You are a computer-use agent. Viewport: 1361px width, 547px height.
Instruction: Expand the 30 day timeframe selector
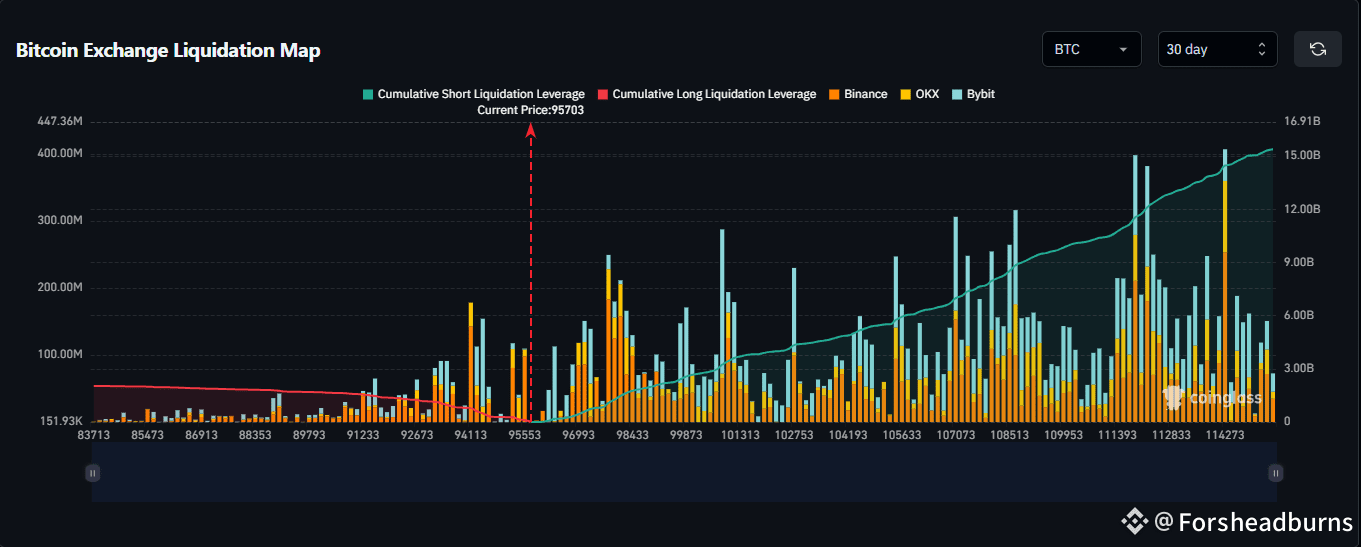click(1217, 49)
